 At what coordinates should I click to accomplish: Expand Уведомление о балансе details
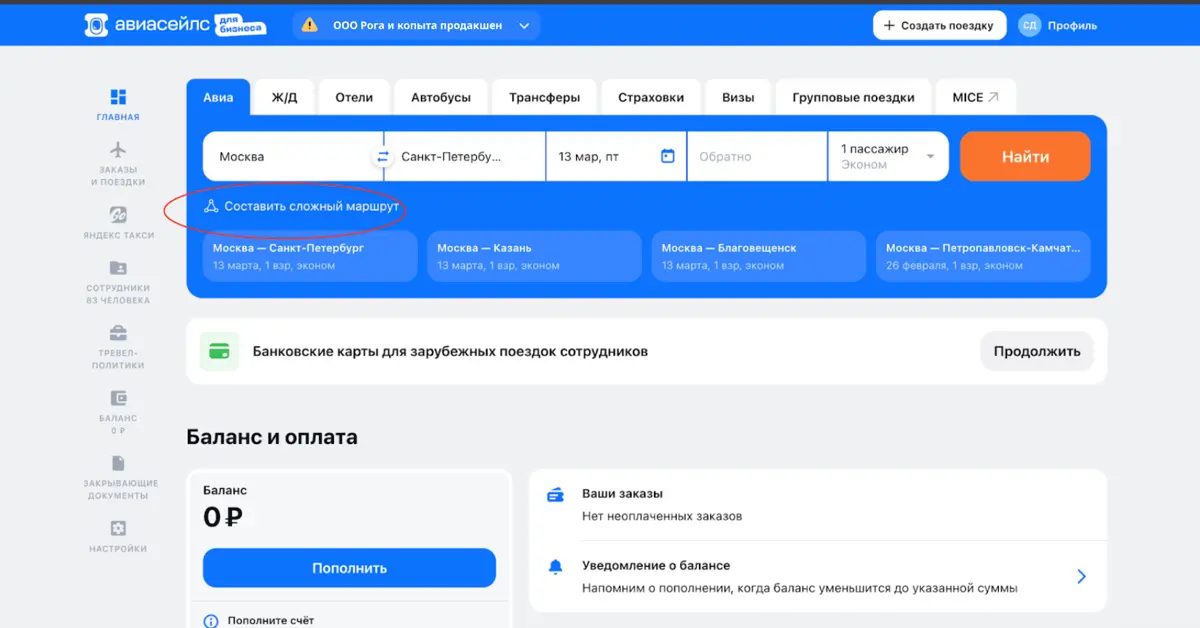point(1080,576)
